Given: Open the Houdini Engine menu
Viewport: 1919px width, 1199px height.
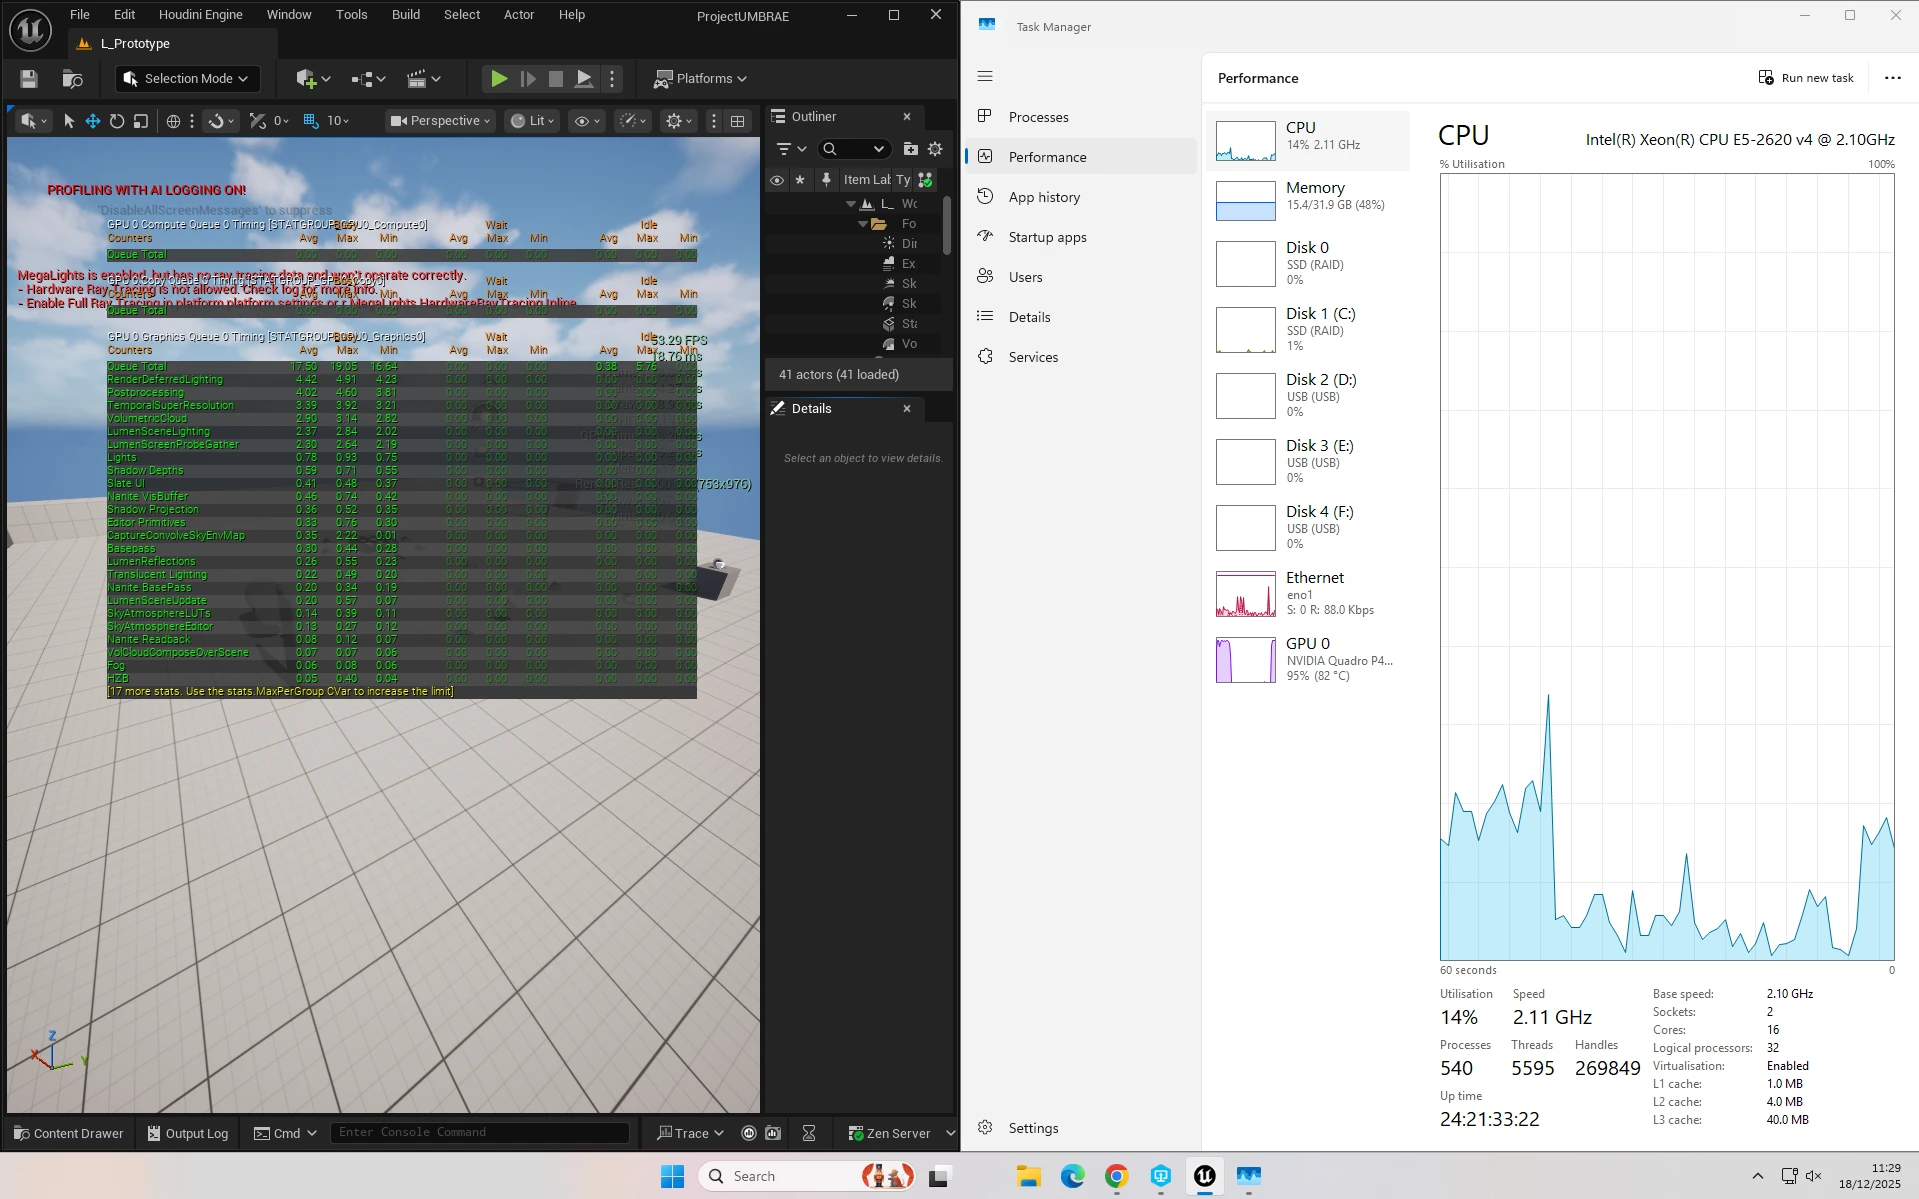Looking at the screenshot, I should click(200, 15).
